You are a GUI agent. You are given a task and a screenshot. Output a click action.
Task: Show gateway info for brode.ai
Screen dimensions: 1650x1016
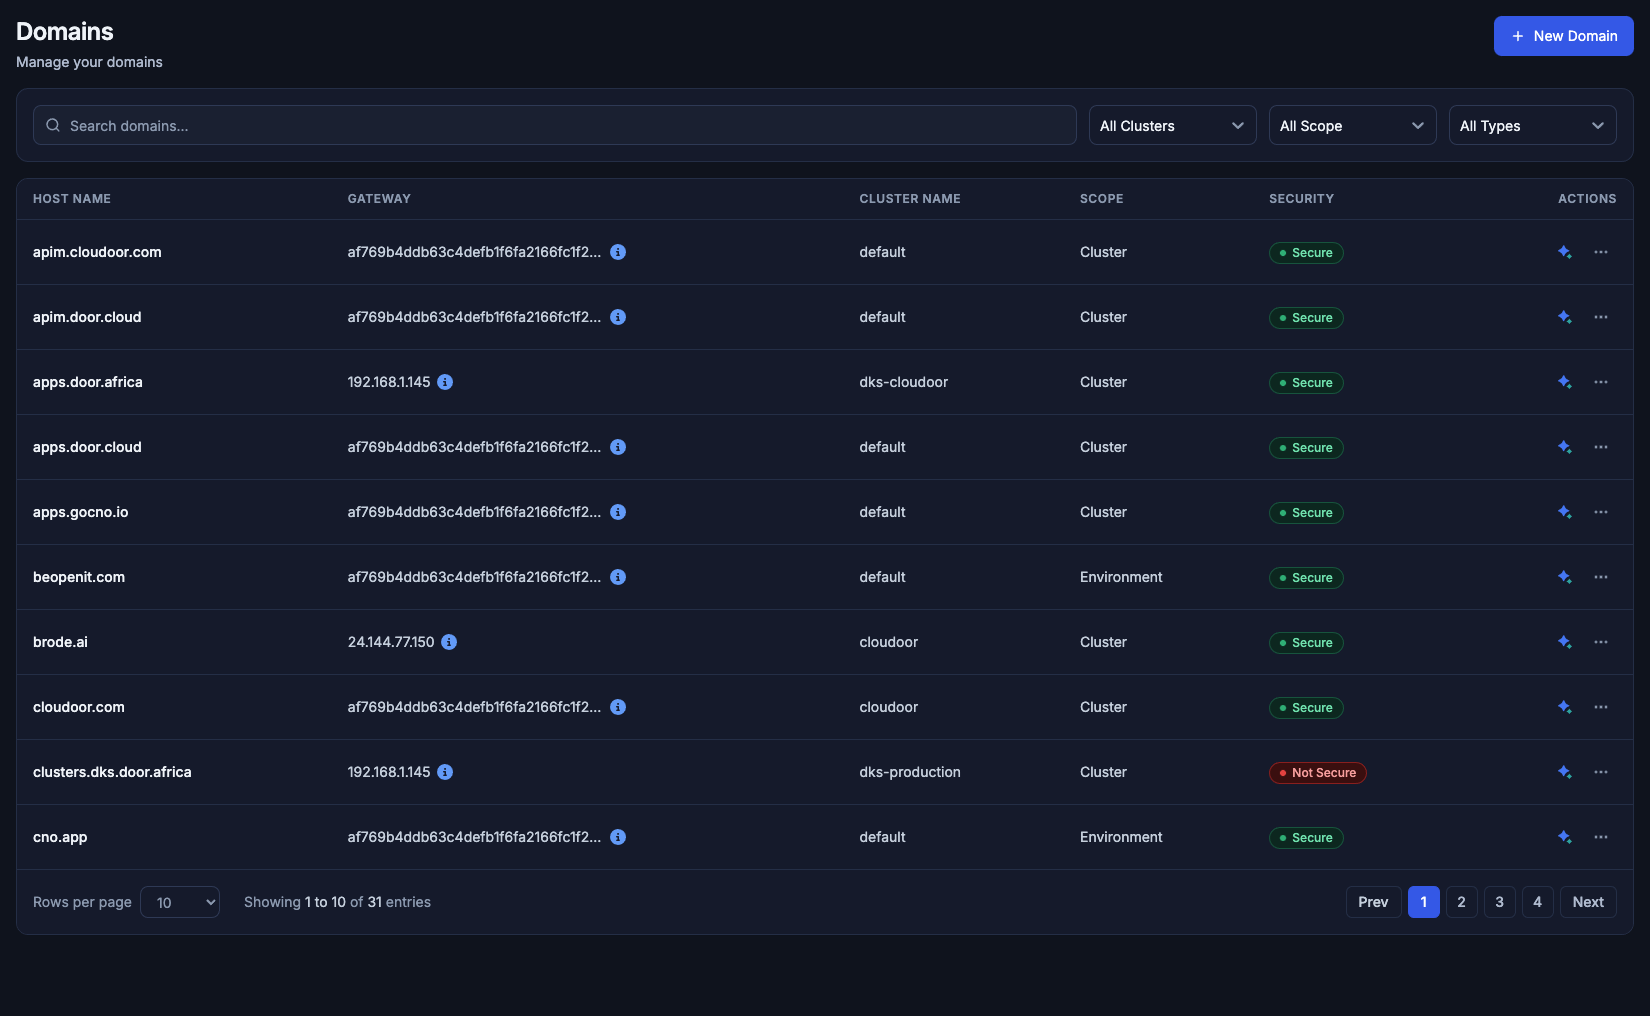pos(449,642)
